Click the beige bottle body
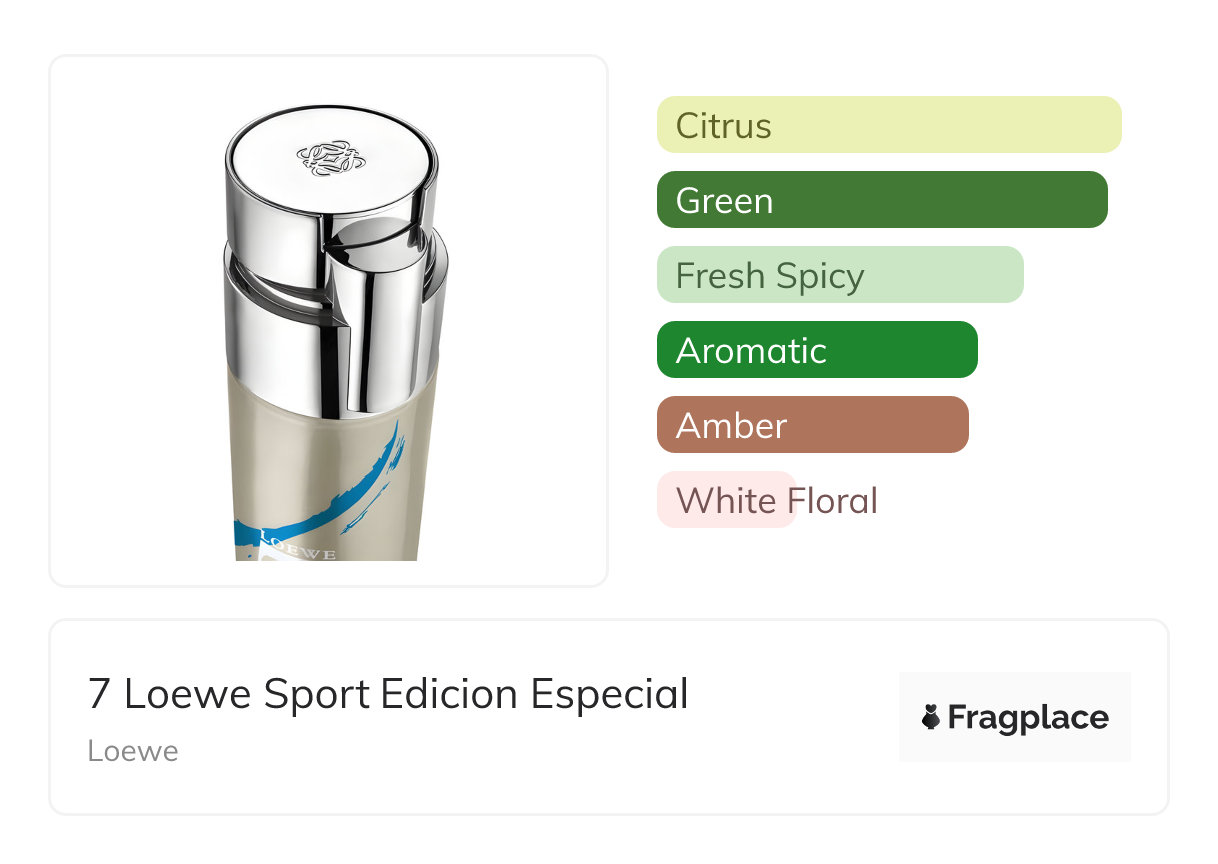 [x=329, y=470]
